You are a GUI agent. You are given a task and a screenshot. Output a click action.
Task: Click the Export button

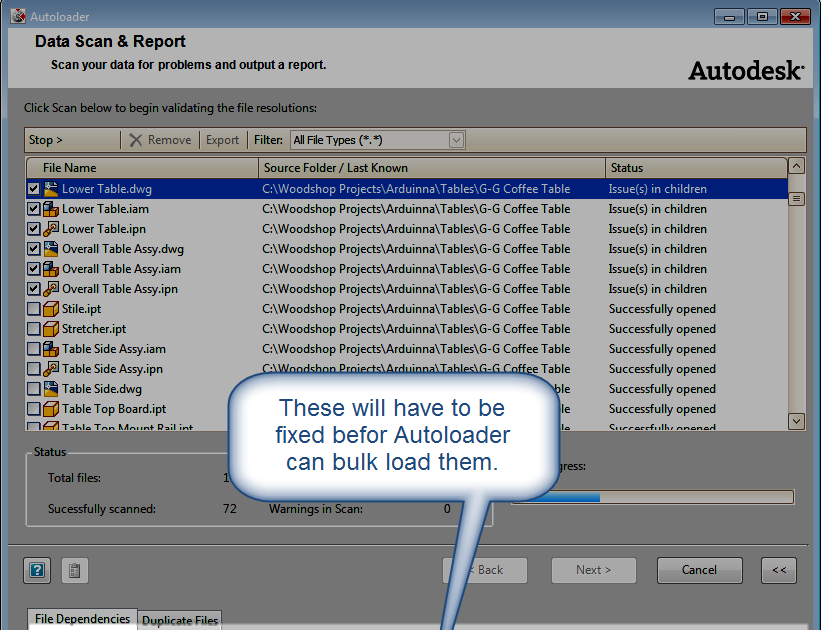click(x=222, y=139)
